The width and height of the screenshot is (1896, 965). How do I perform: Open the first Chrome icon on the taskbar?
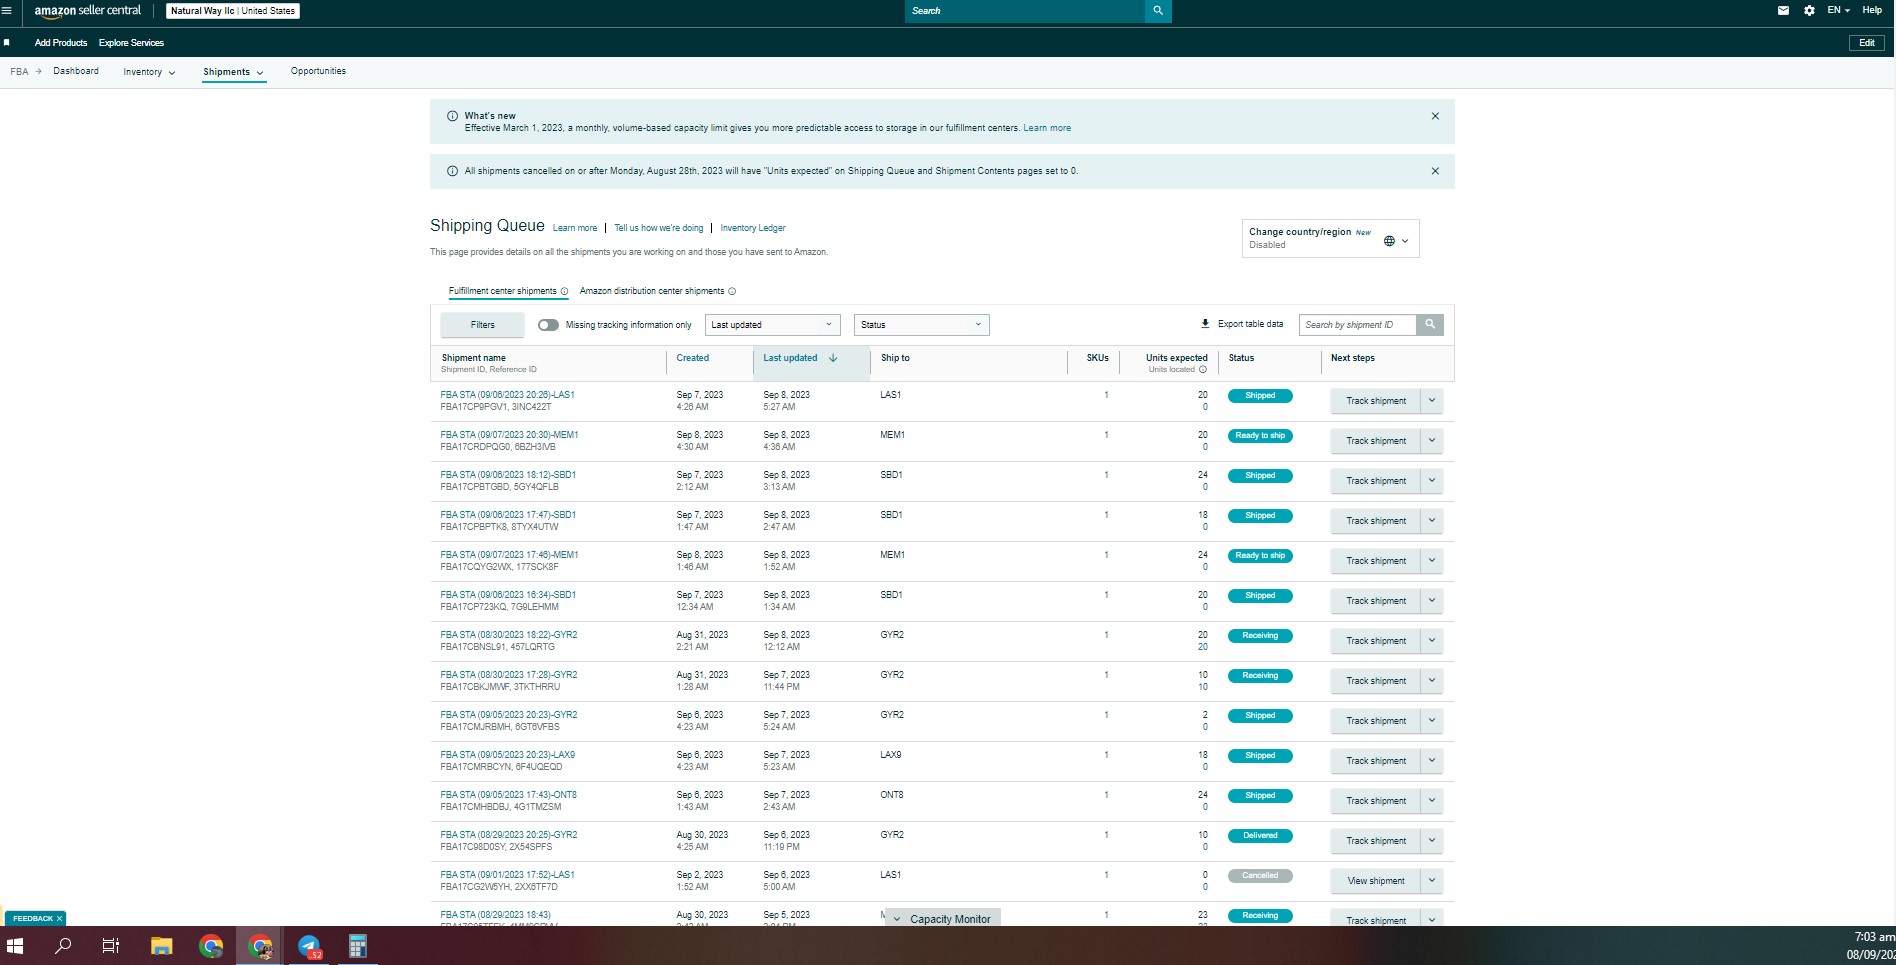click(x=210, y=945)
